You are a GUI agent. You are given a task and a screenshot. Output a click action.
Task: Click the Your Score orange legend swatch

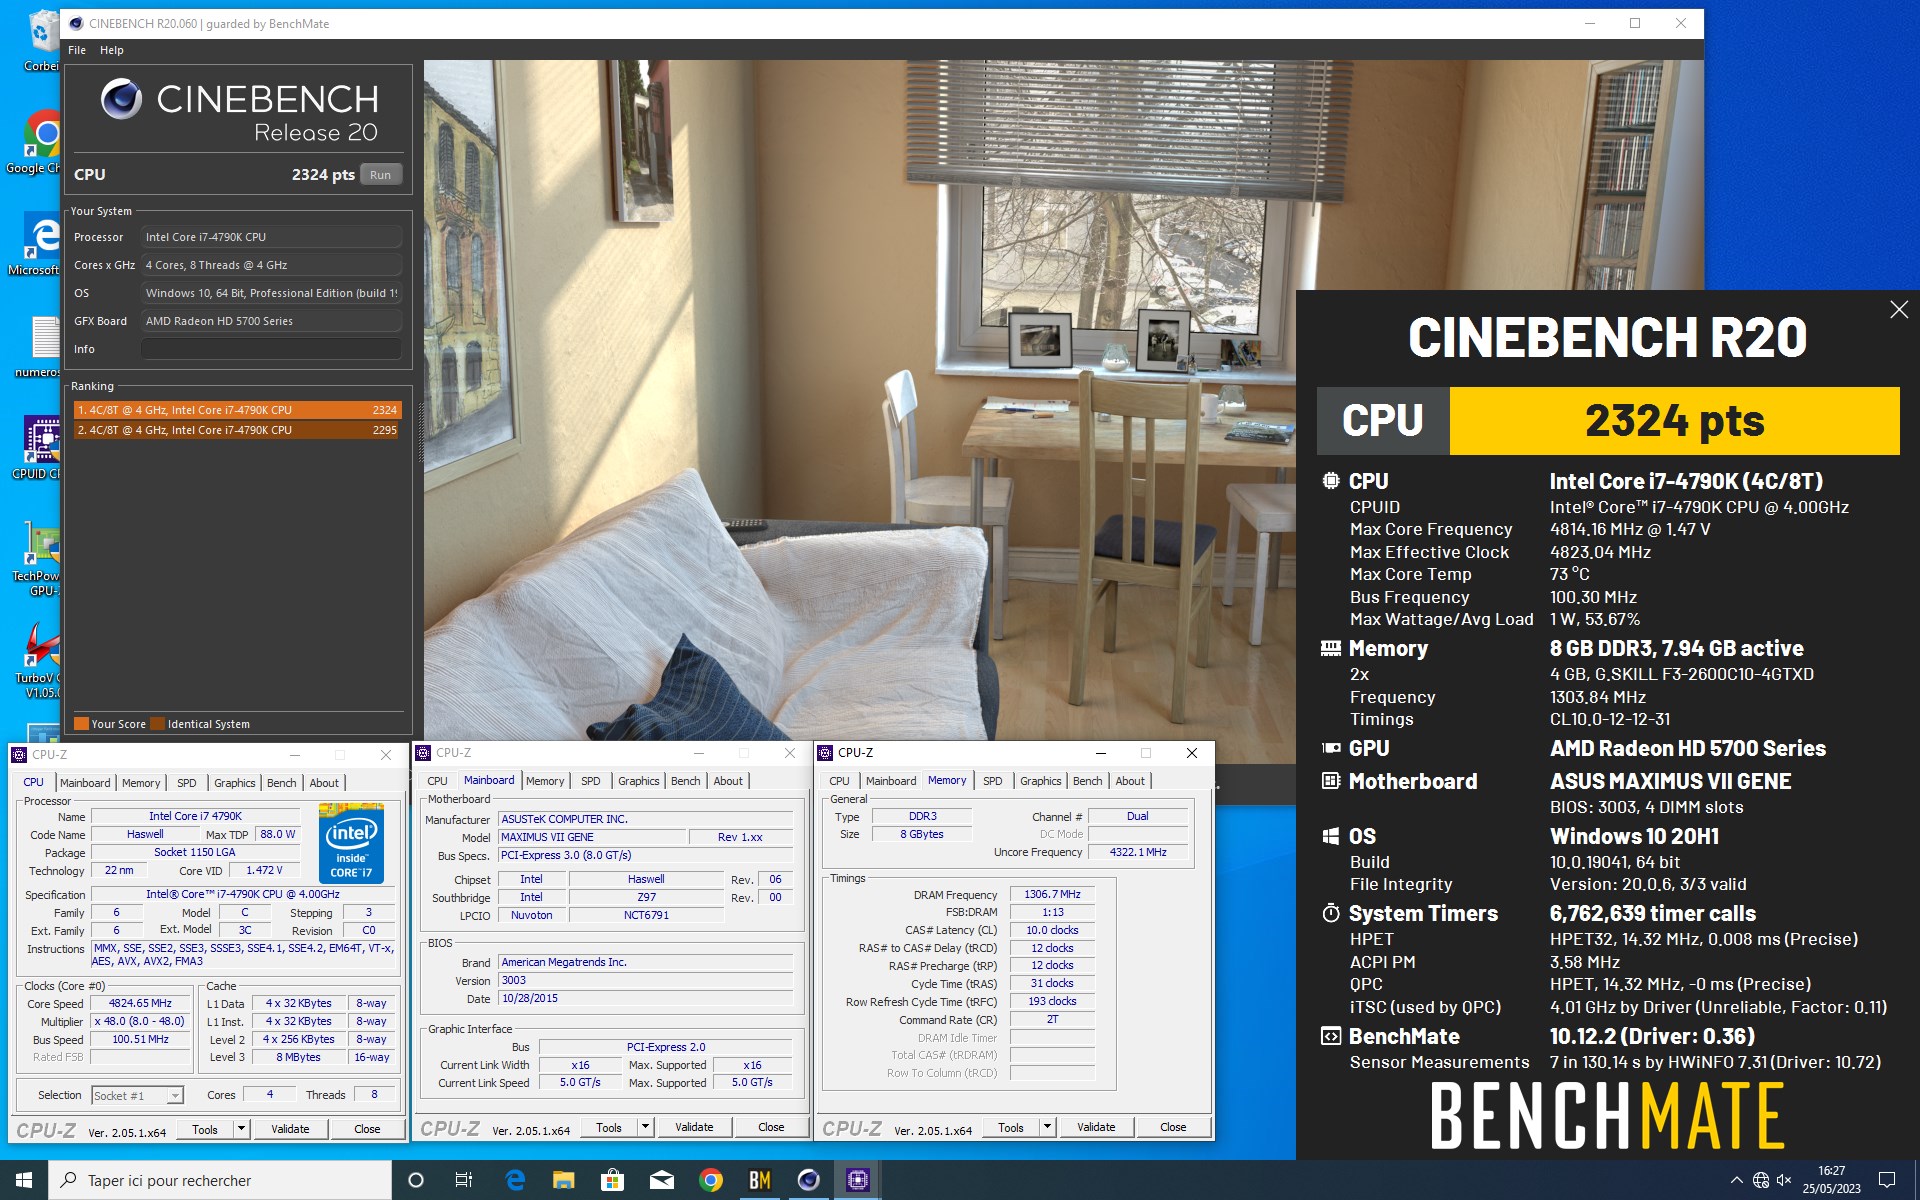pos(81,724)
